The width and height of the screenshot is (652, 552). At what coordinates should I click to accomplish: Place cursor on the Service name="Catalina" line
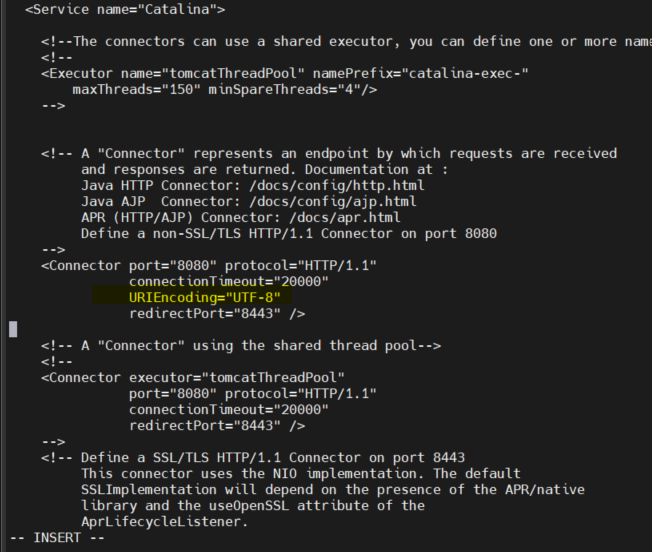click(125, 10)
